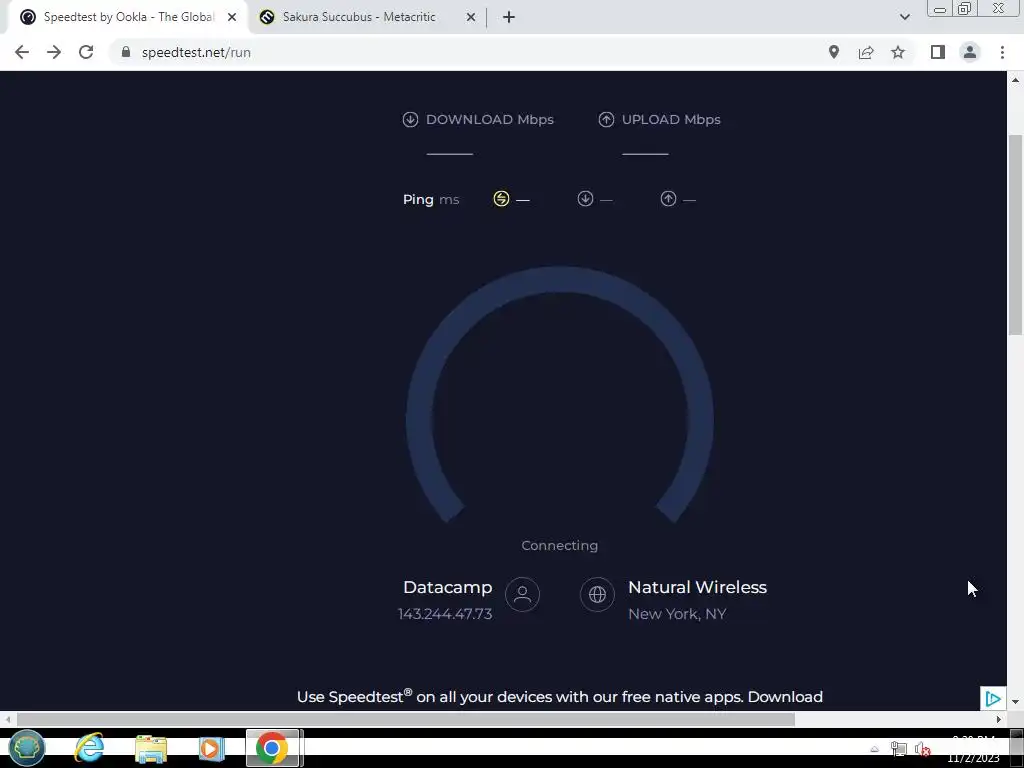Click the upload arrow icon beside UPLOAD Mbps

point(606,120)
